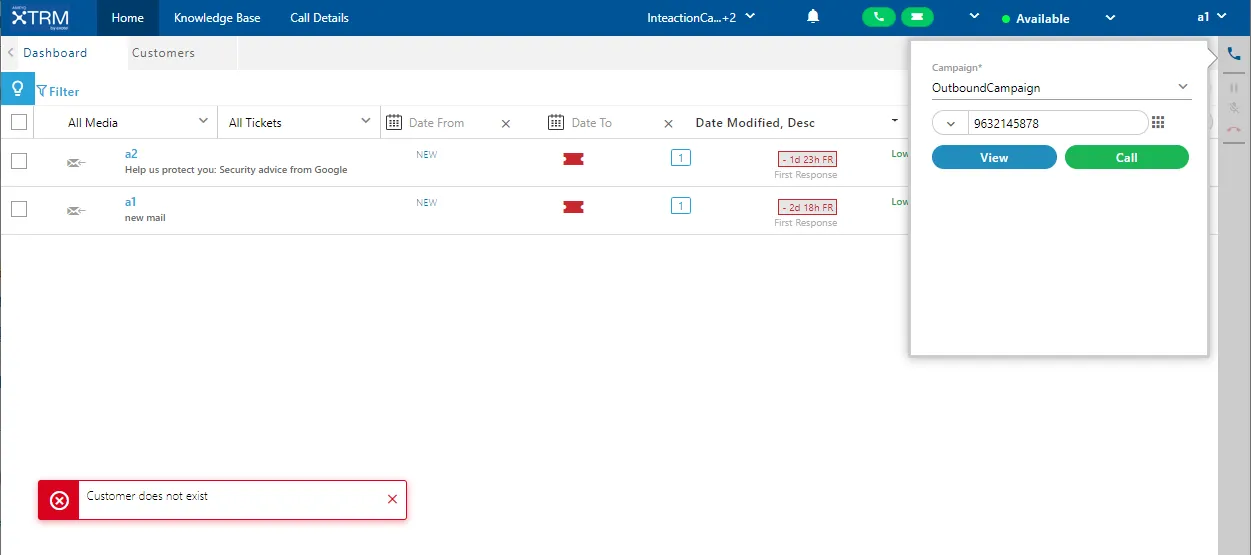Open the Date From calendar icon
1251x555 pixels.
(394, 122)
